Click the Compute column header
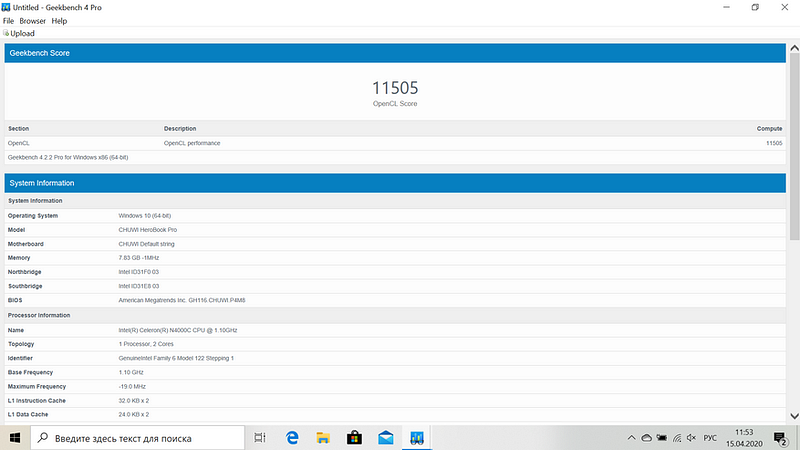Screen dimensions: 800x450 coord(769,129)
